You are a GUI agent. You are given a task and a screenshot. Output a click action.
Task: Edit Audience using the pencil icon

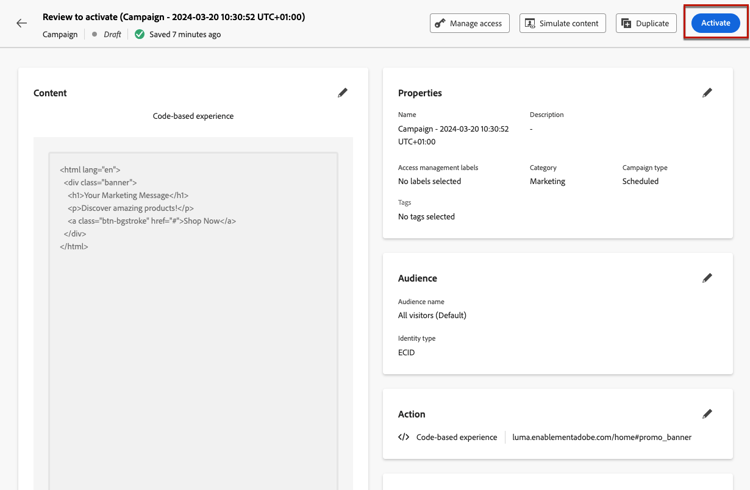point(707,278)
